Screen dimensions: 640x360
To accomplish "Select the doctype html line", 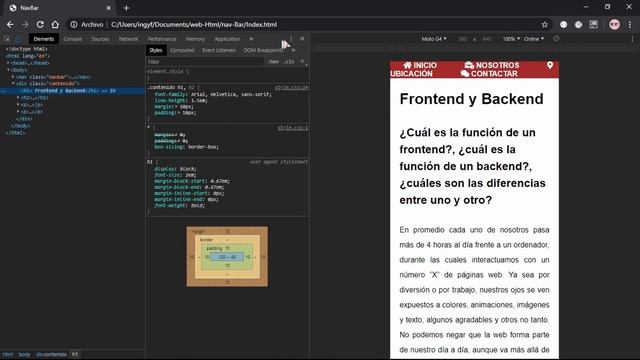I will click(27, 49).
